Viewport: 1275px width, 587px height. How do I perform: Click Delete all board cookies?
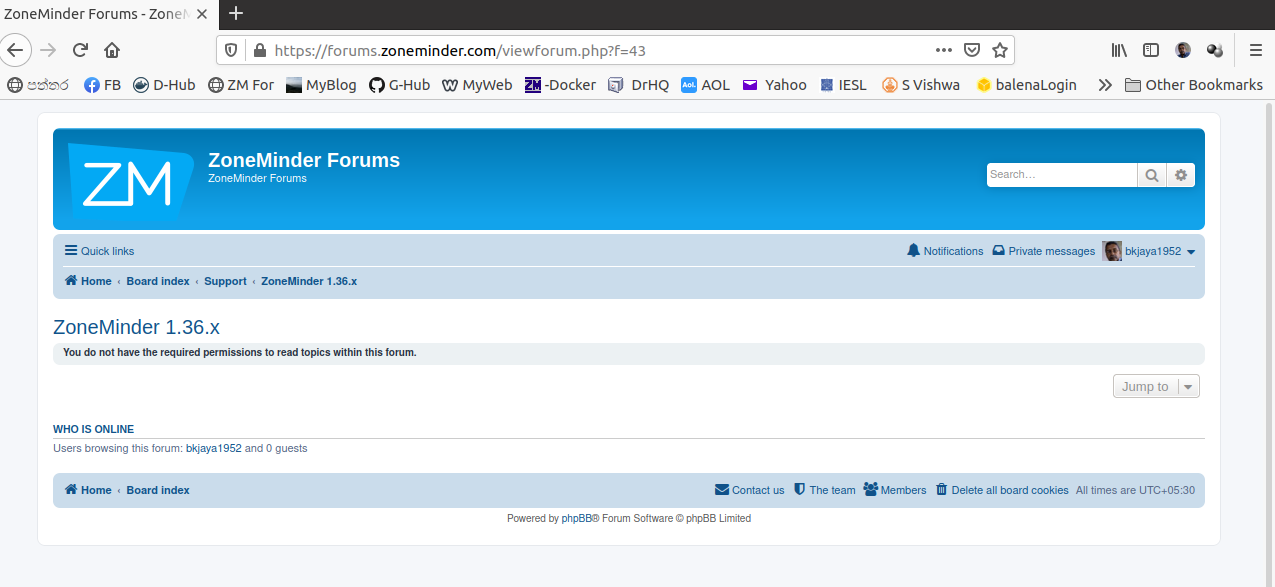[1002, 490]
